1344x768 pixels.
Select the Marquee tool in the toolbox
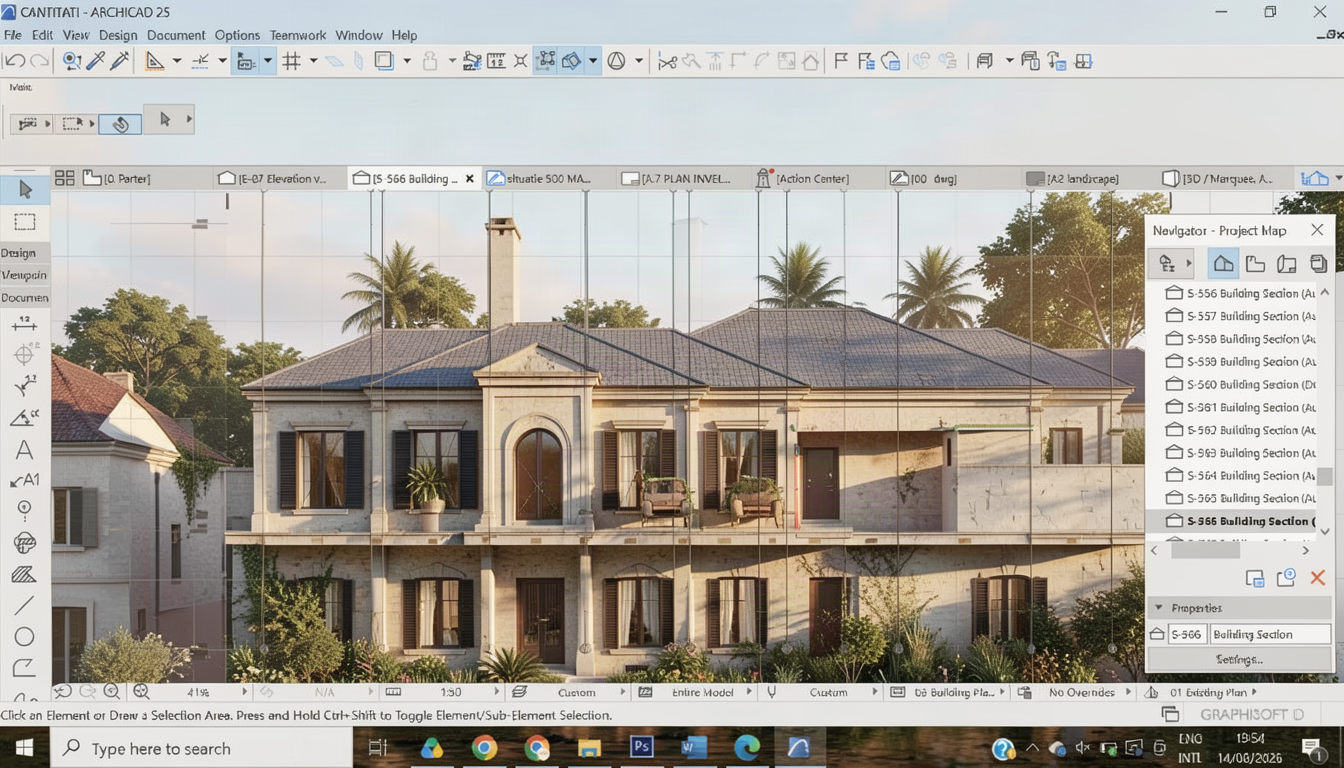pos(25,221)
